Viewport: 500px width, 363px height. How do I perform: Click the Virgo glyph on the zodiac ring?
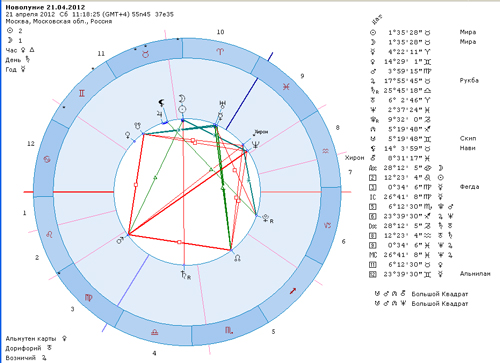click(89, 298)
